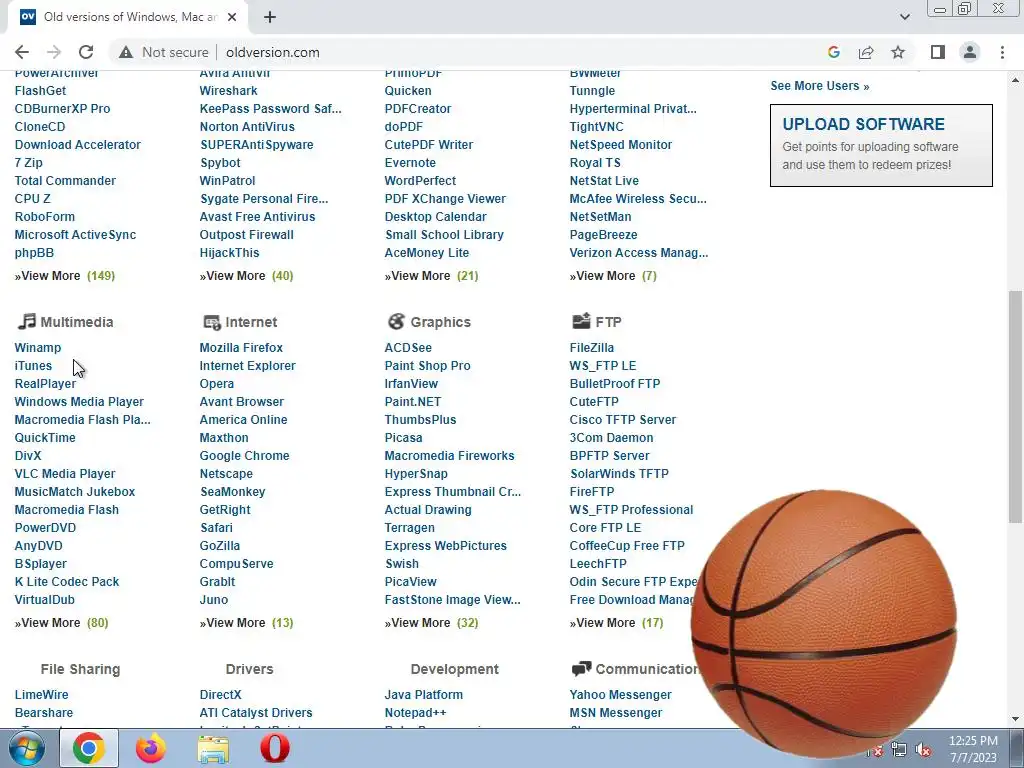The height and width of the screenshot is (768, 1024).
Task: View More Internet link (13)
Action: [246, 622]
